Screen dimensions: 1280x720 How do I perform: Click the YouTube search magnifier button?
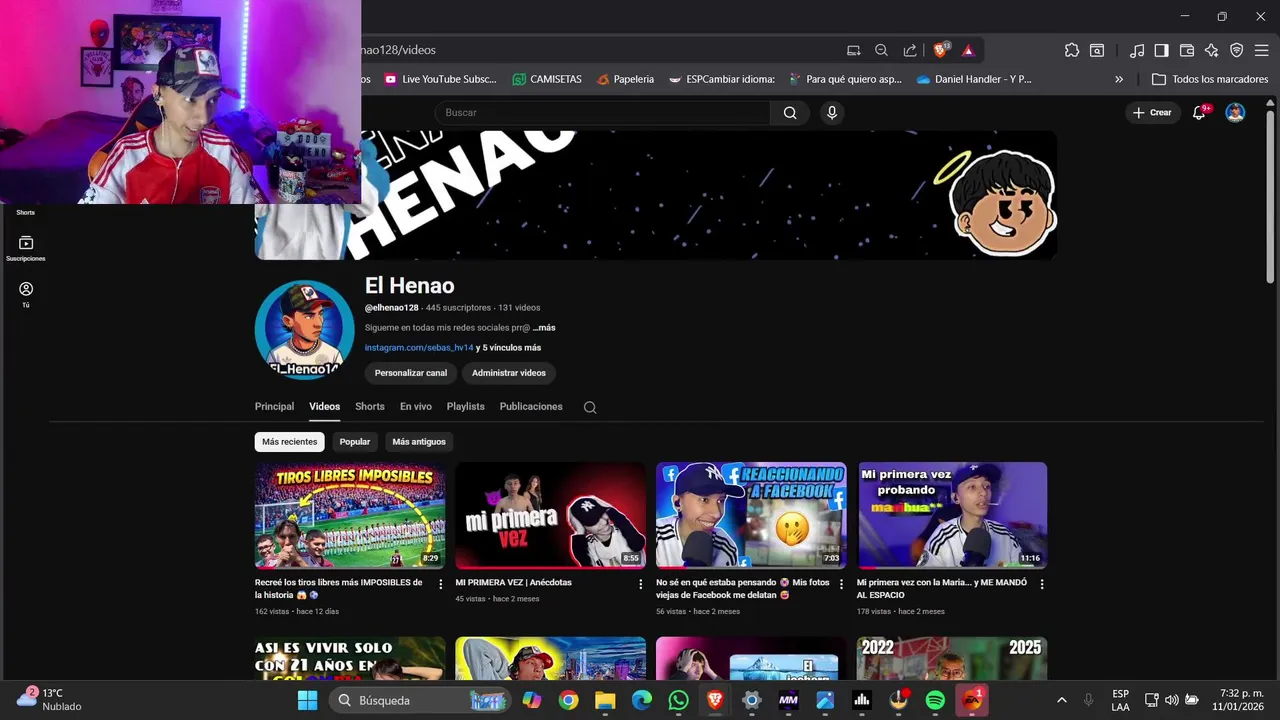[790, 113]
